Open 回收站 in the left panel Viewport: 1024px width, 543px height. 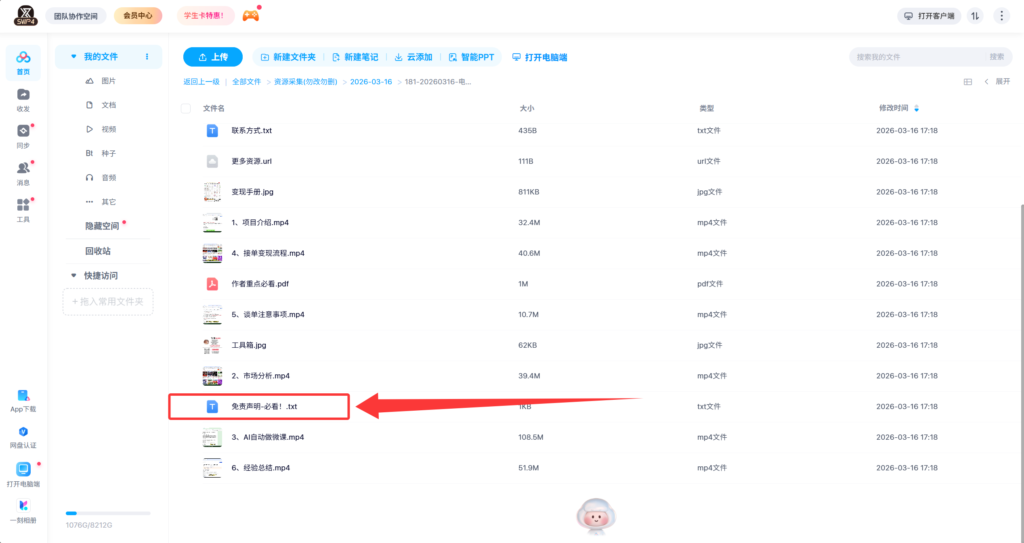(x=98, y=251)
